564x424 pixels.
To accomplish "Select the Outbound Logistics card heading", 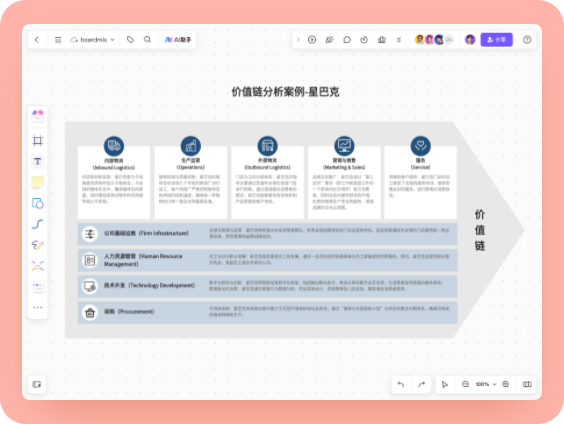I will coord(267,164).
